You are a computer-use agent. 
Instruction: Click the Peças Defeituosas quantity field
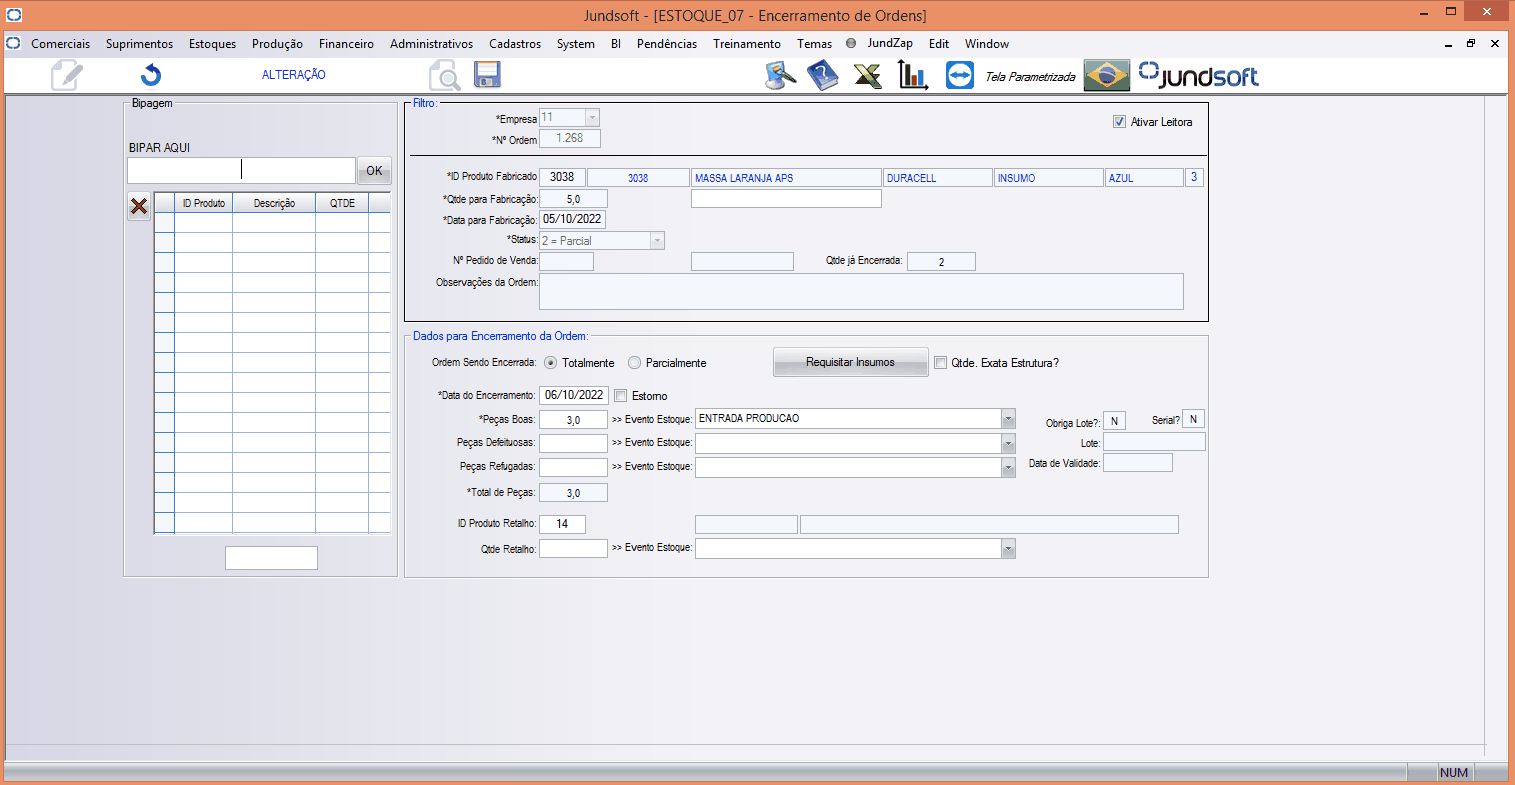[573, 443]
